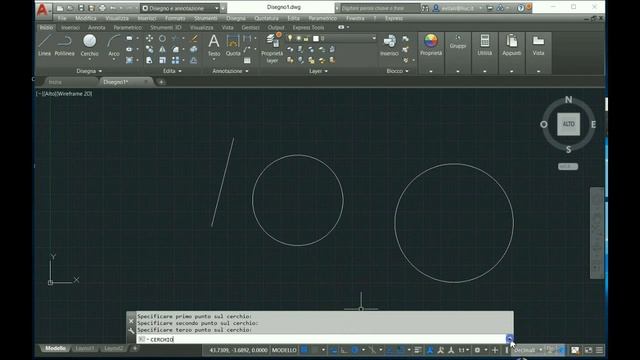Toggle lineweight display in status bar
Screen dimensions: 640x360
click(x=418, y=350)
